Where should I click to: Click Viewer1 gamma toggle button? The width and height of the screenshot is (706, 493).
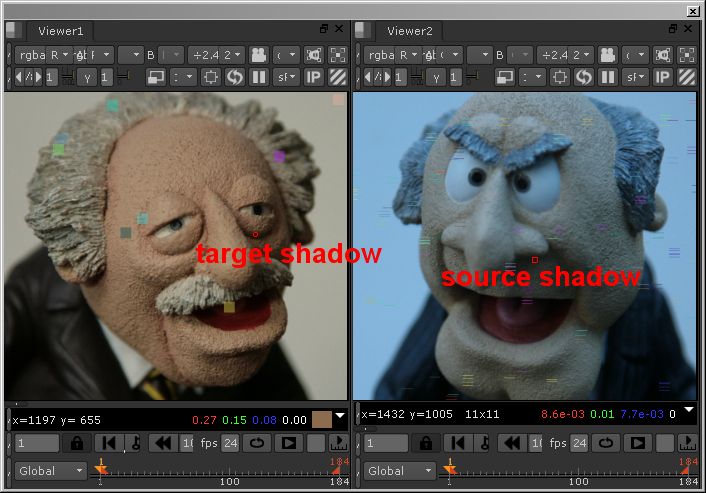(87, 77)
